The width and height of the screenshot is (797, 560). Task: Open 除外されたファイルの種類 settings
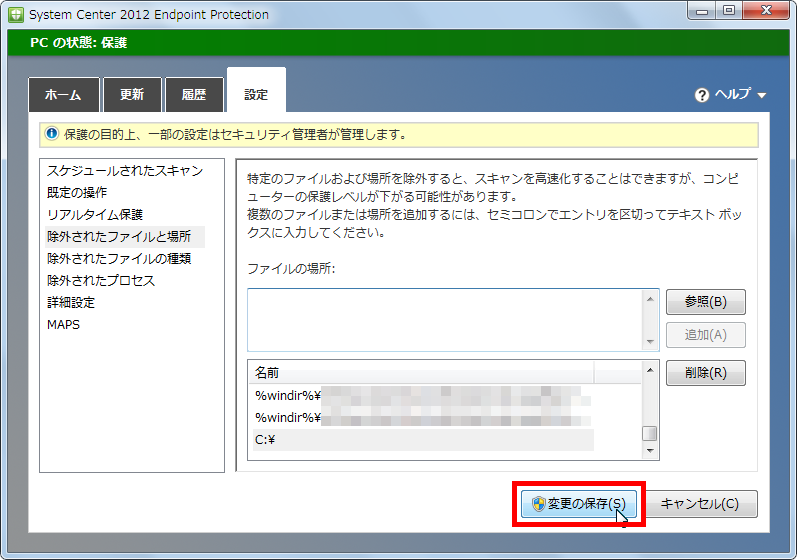pyautogui.click(x=119, y=259)
